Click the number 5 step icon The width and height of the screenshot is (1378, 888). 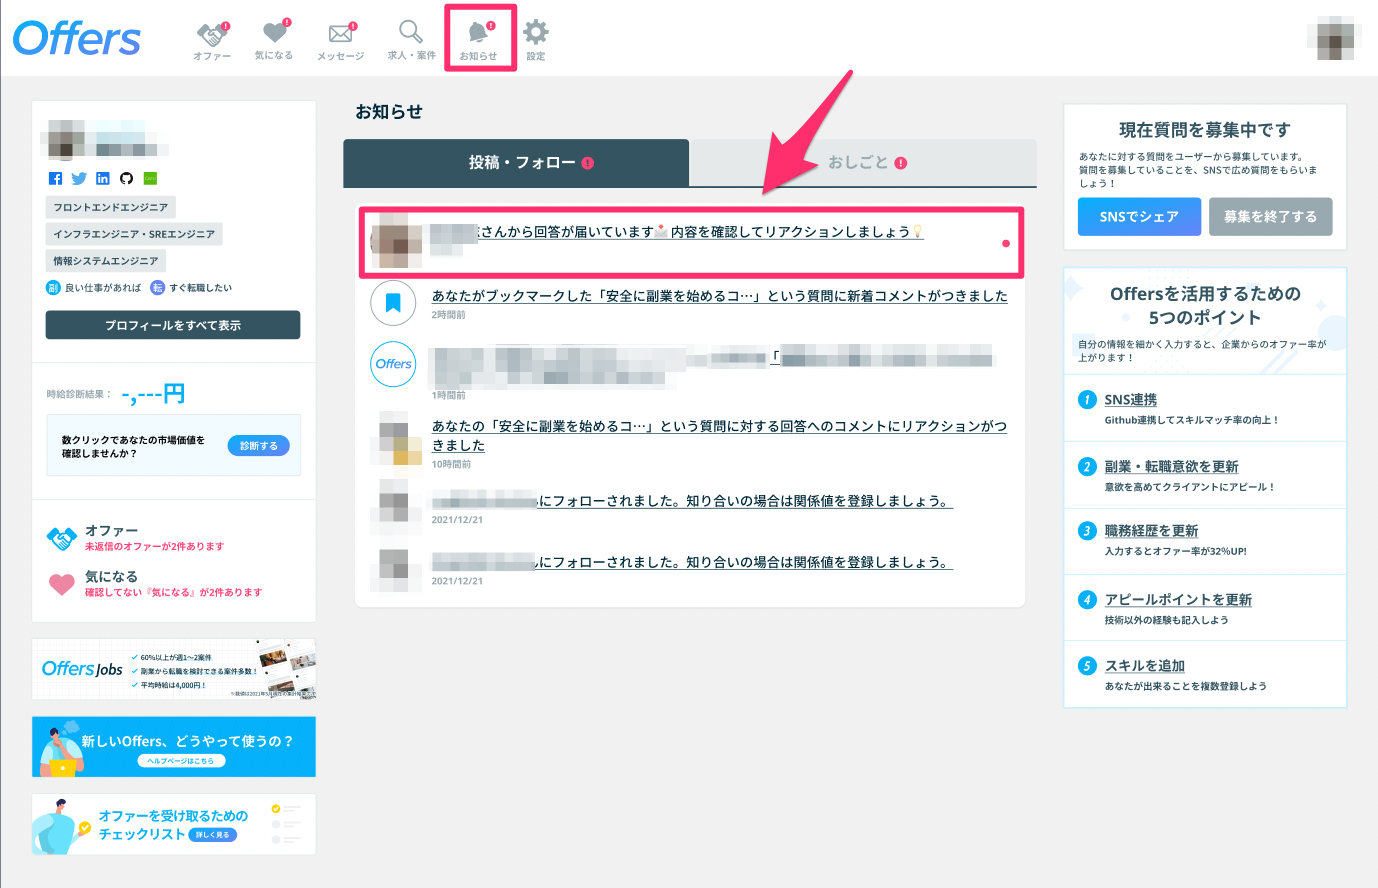[1087, 666]
